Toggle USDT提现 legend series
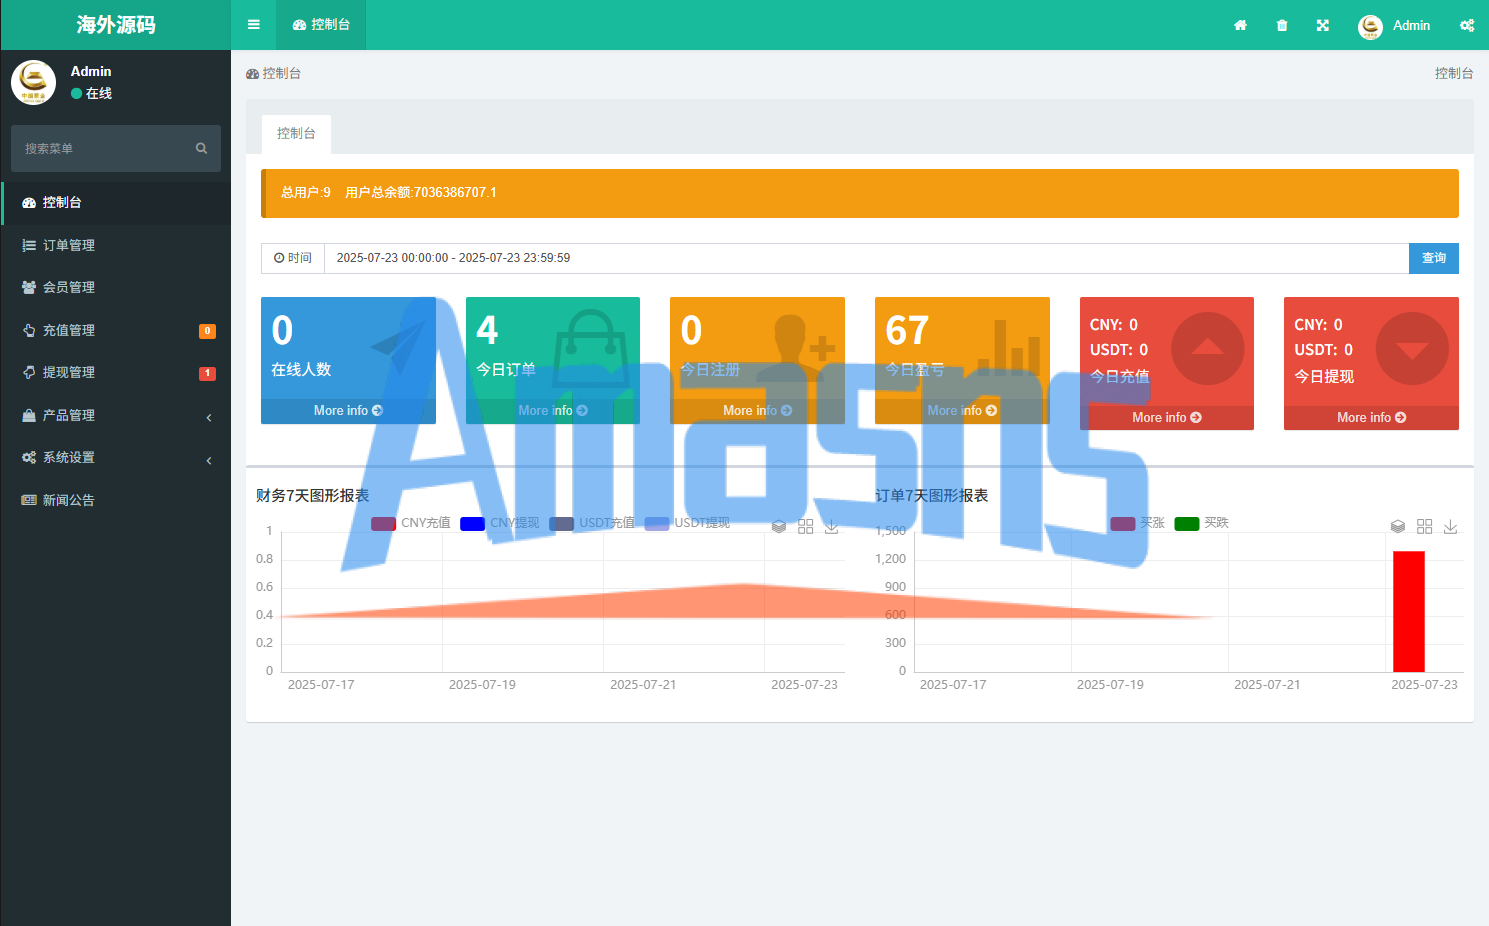The image size is (1489, 926). pyautogui.click(x=688, y=523)
